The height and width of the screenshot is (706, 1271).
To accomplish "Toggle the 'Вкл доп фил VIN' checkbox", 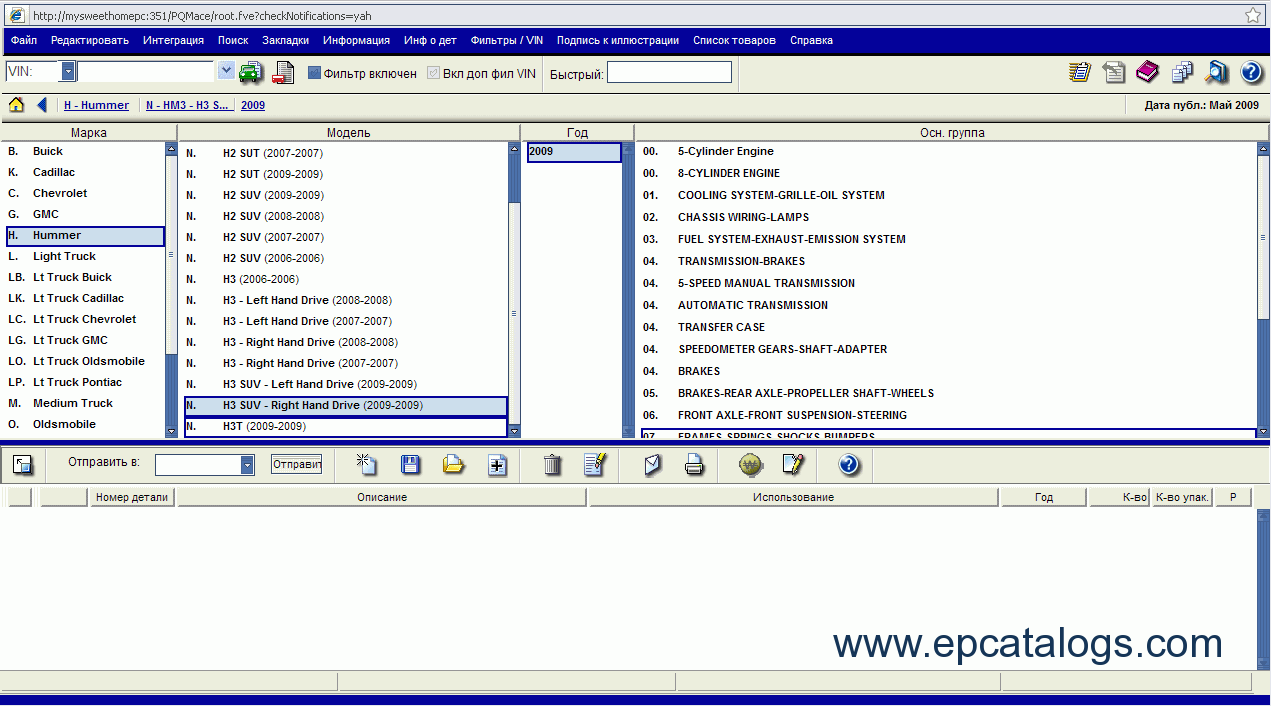I will (433, 73).
